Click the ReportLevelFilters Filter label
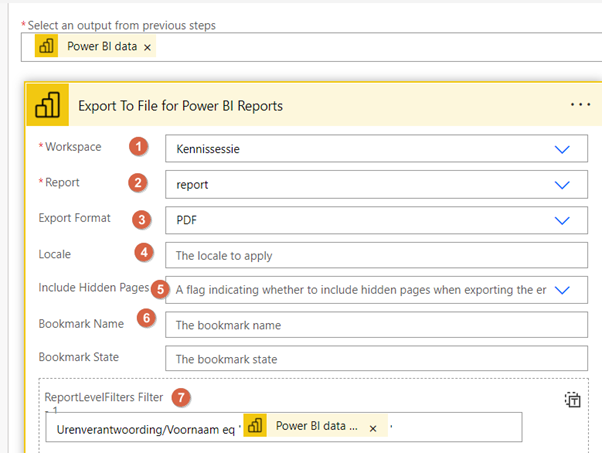The image size is (602, 453). tap(104, 397)
